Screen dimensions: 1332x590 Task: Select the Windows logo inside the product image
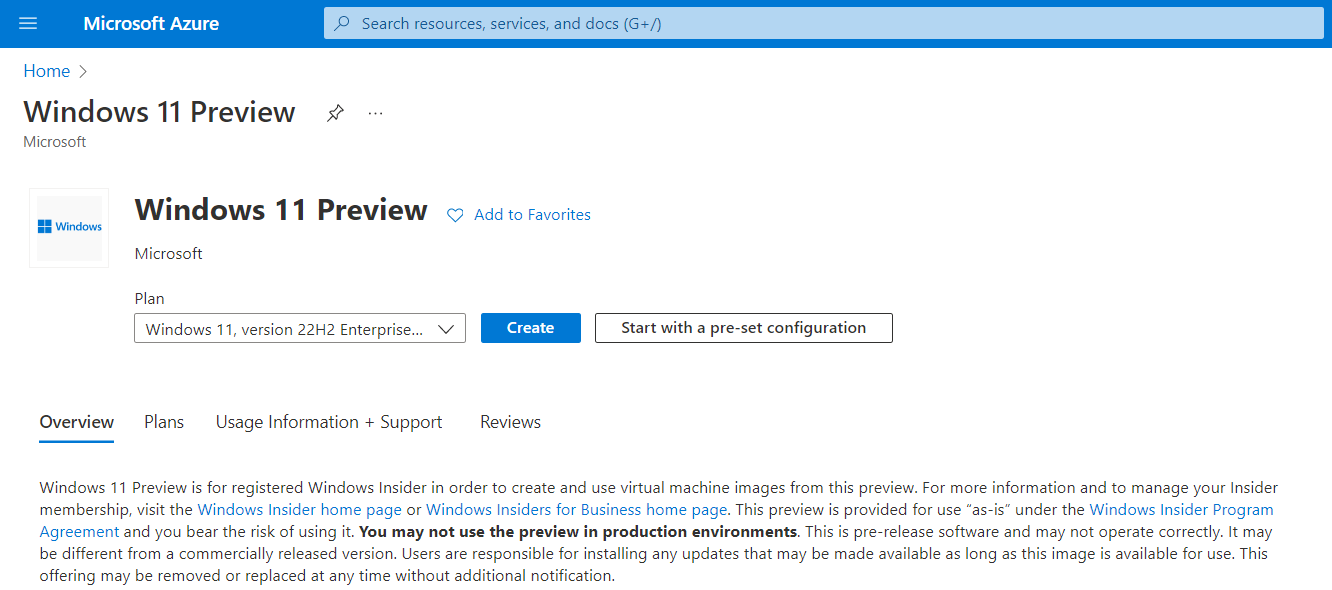68,227
